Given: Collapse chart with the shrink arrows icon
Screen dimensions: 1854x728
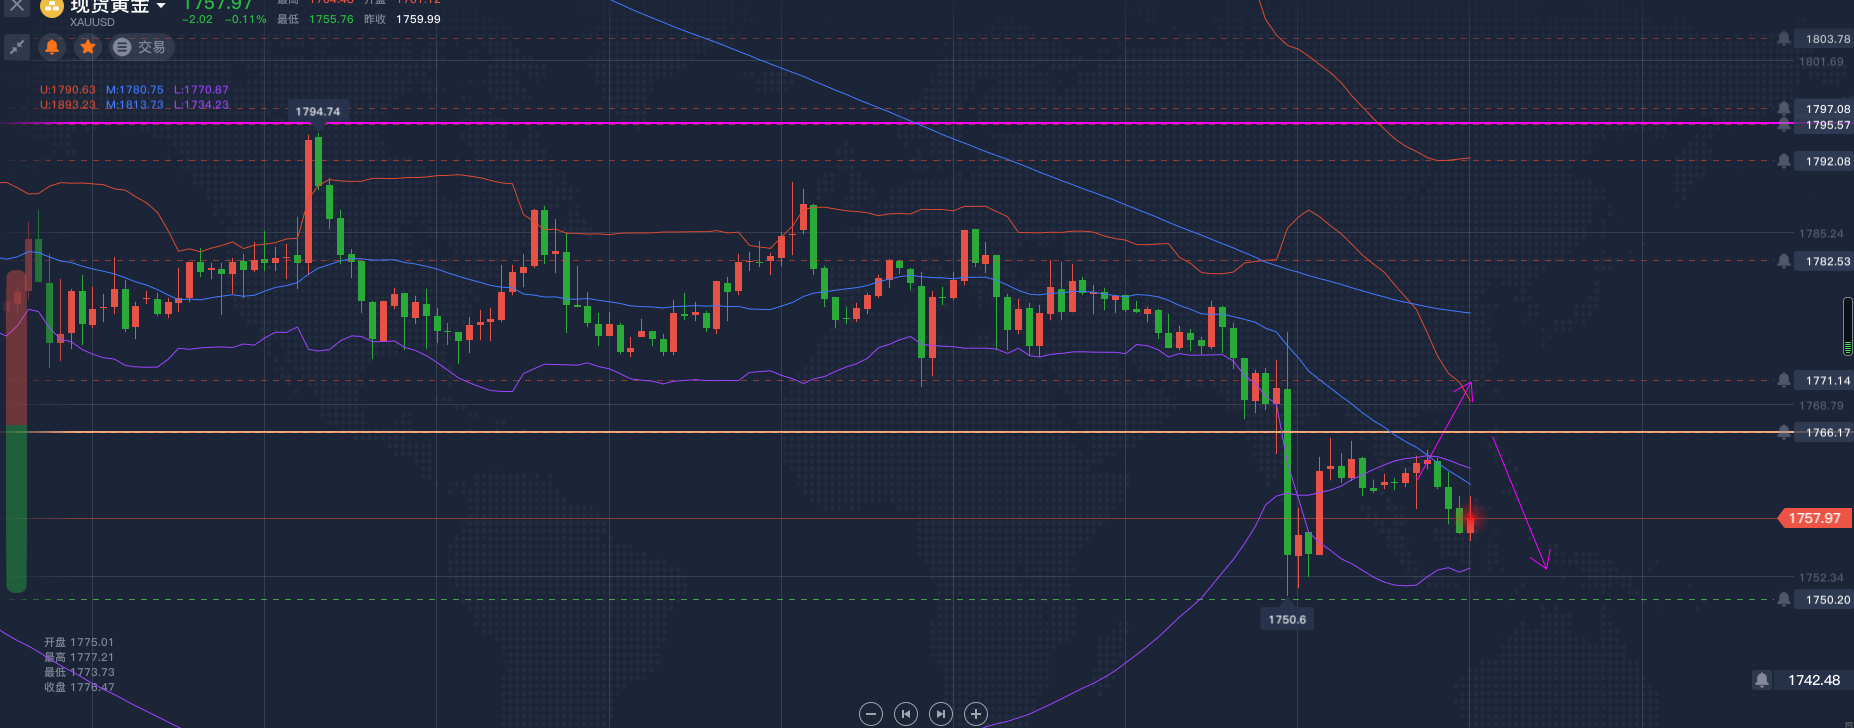Looking at the screenshot, I should (x=17, y=47).
